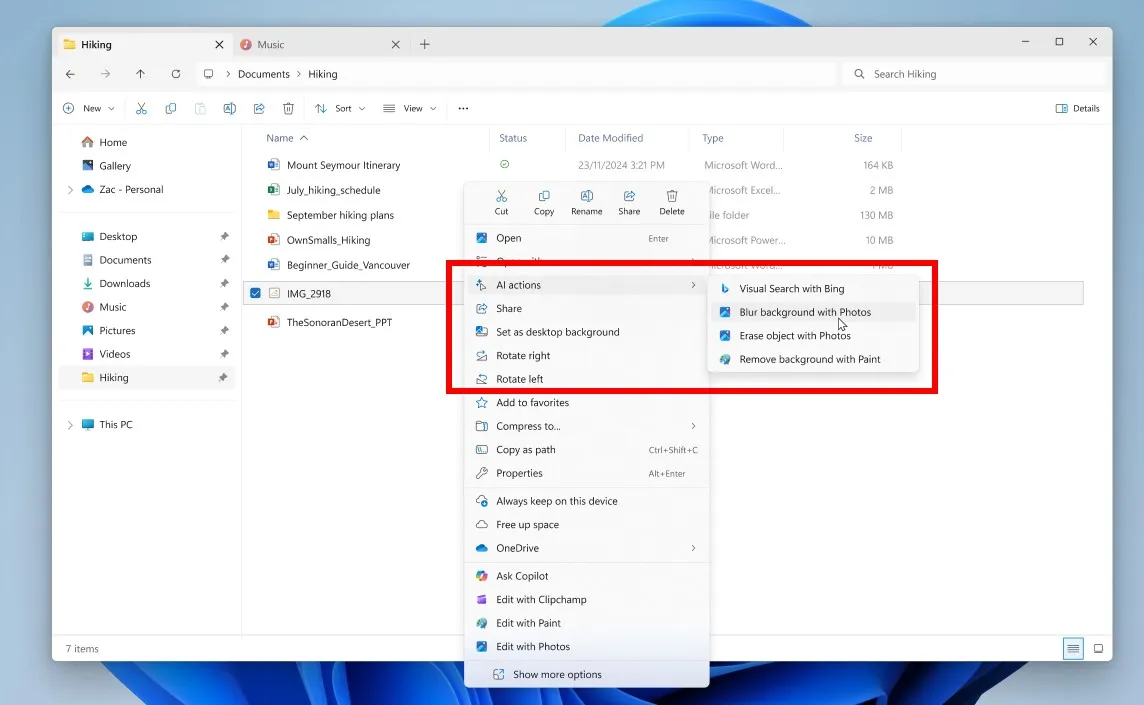Uncheck the IMG_2918 selection checkbox
This screenshot has width=1144, height=705.
point(256,292)
